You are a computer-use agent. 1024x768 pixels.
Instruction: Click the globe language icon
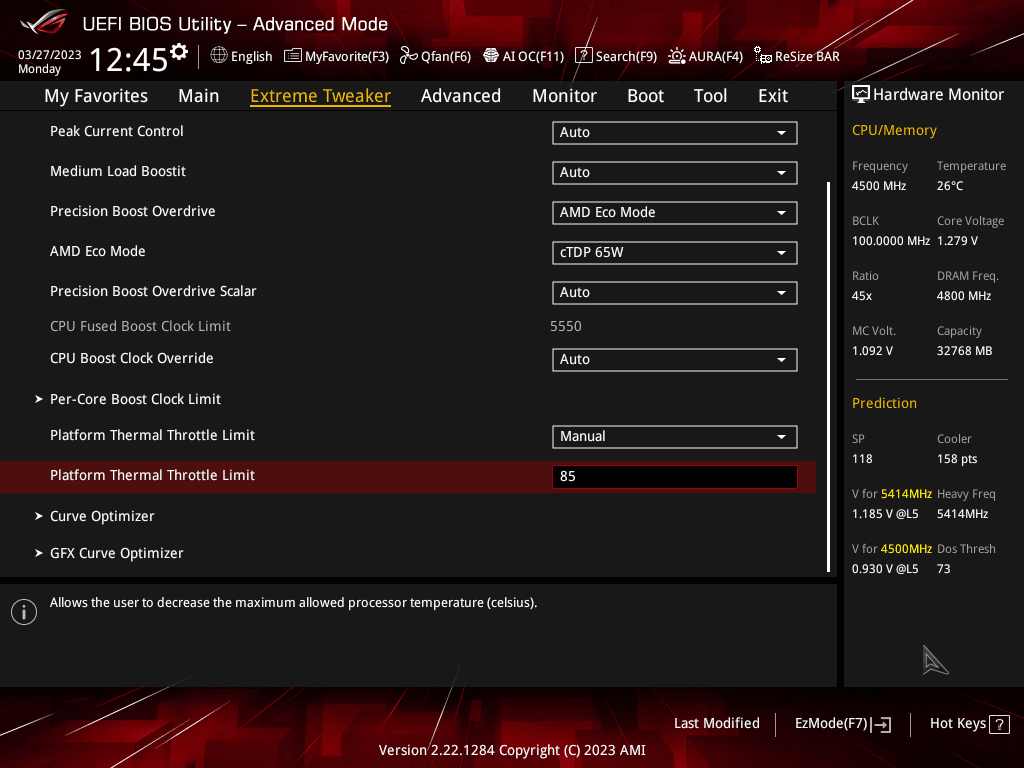[219, 56]
